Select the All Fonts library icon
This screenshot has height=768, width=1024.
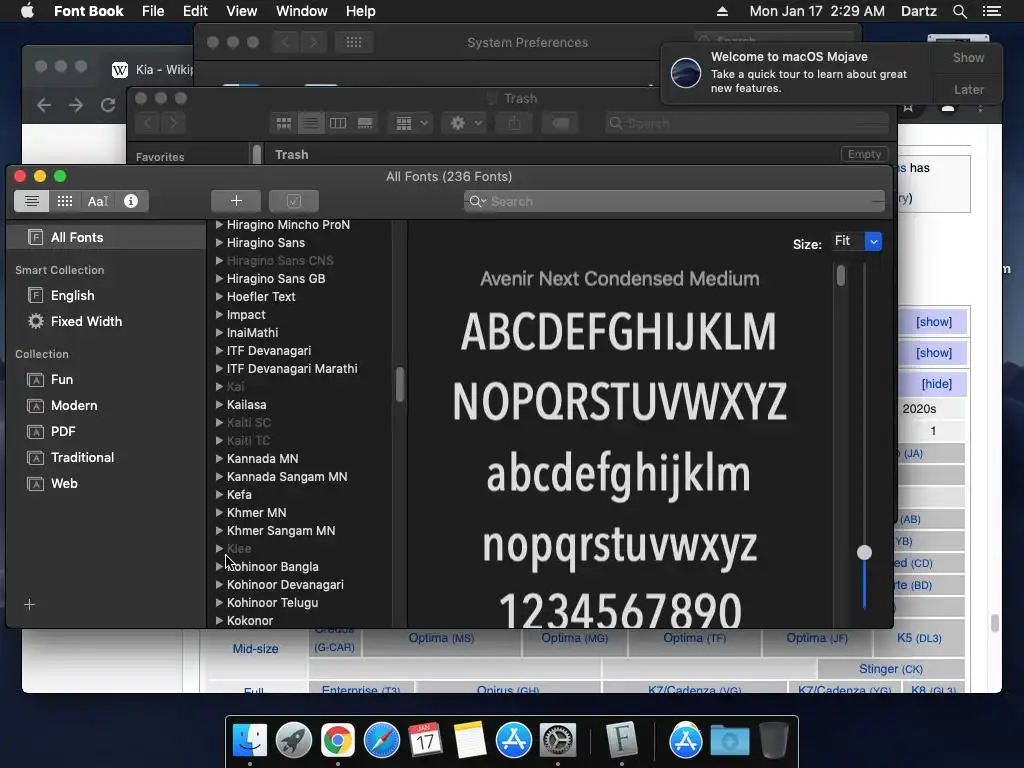(x=35, y=237)
